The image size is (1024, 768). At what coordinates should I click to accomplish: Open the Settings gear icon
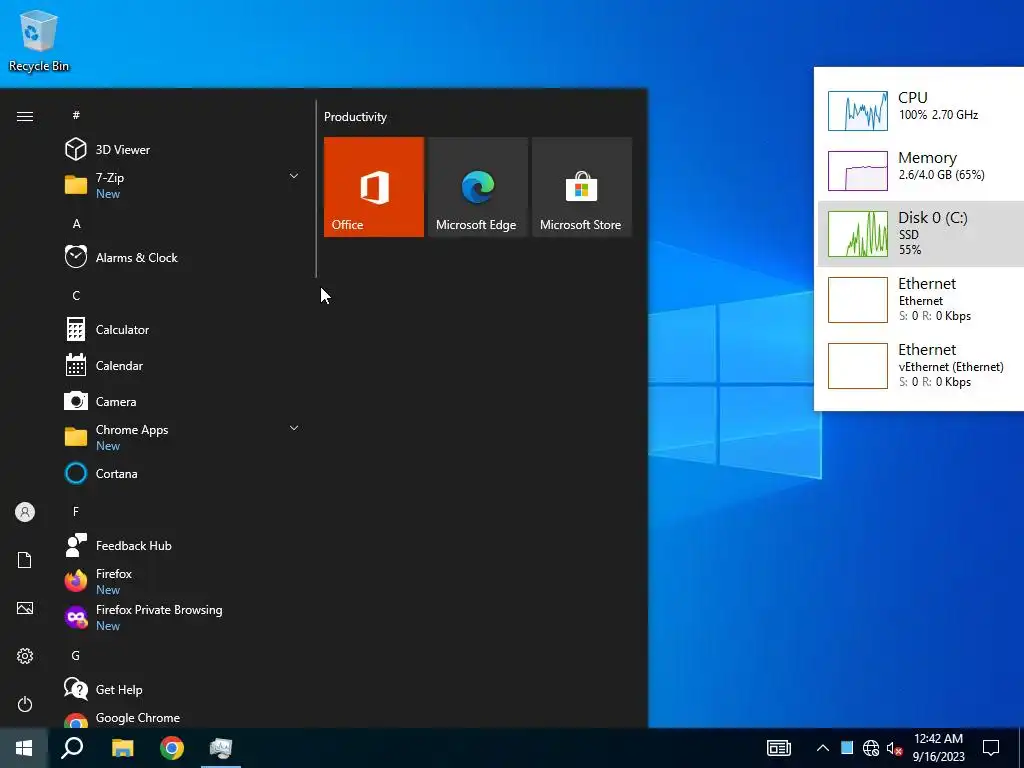coord(25,656)
